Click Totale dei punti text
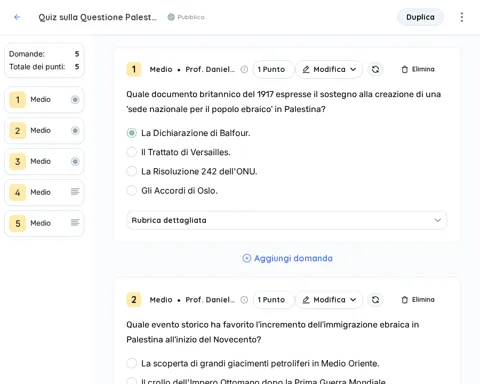 click(x=37, y=67)
